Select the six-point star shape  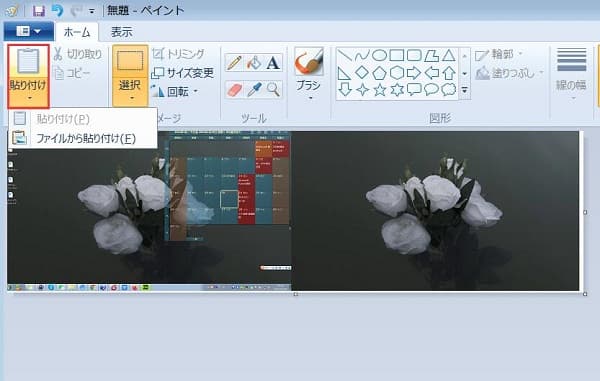397,90
